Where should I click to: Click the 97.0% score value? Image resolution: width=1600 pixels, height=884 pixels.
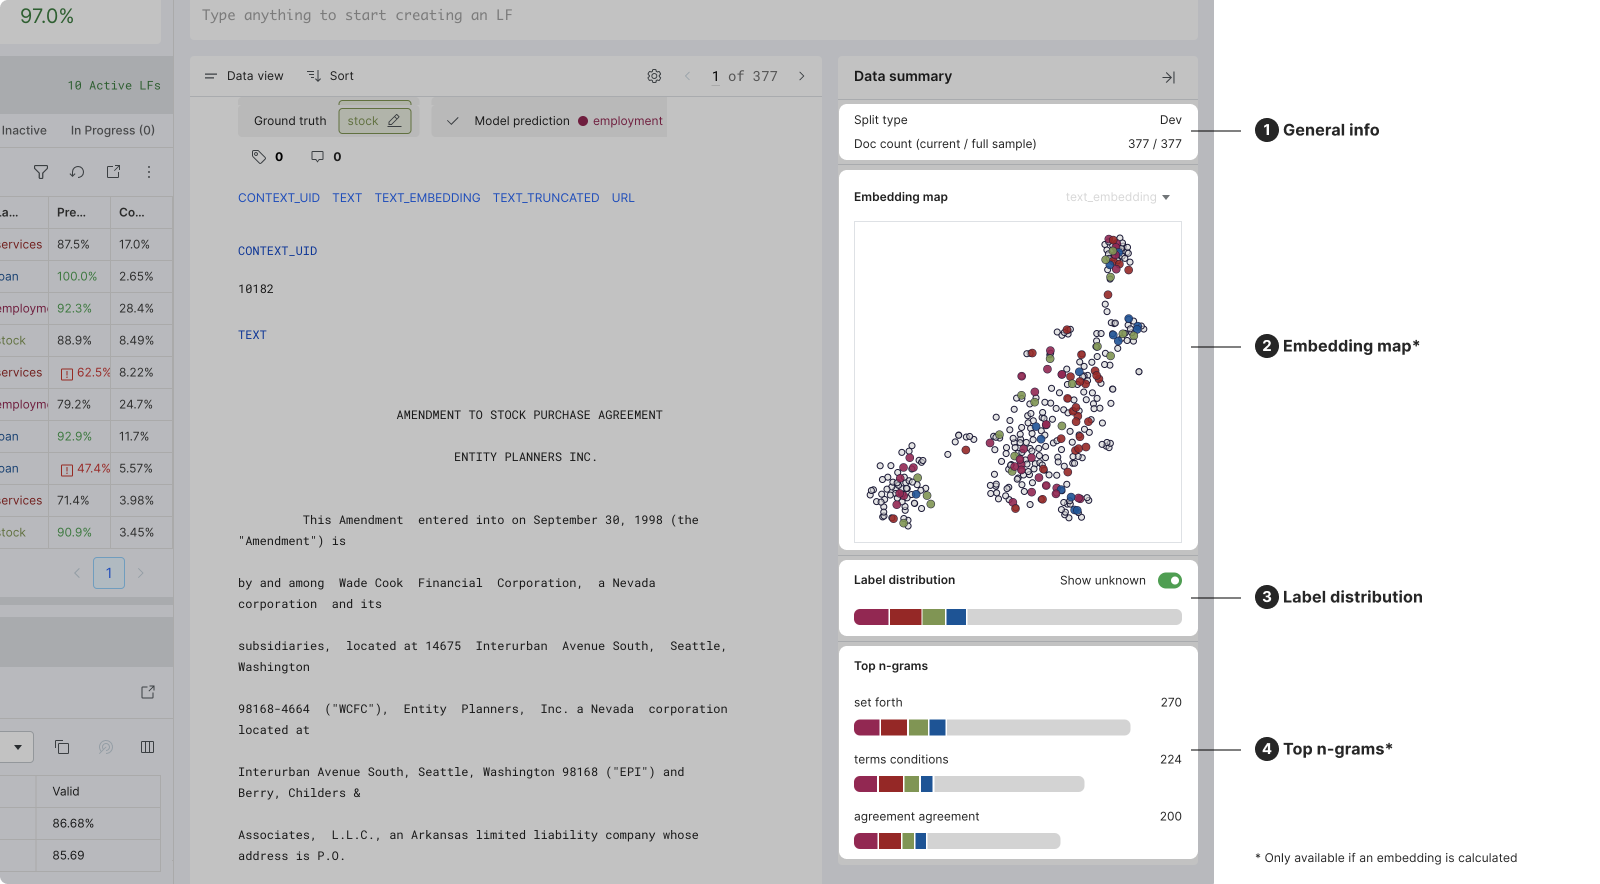(x=47, y=16)
